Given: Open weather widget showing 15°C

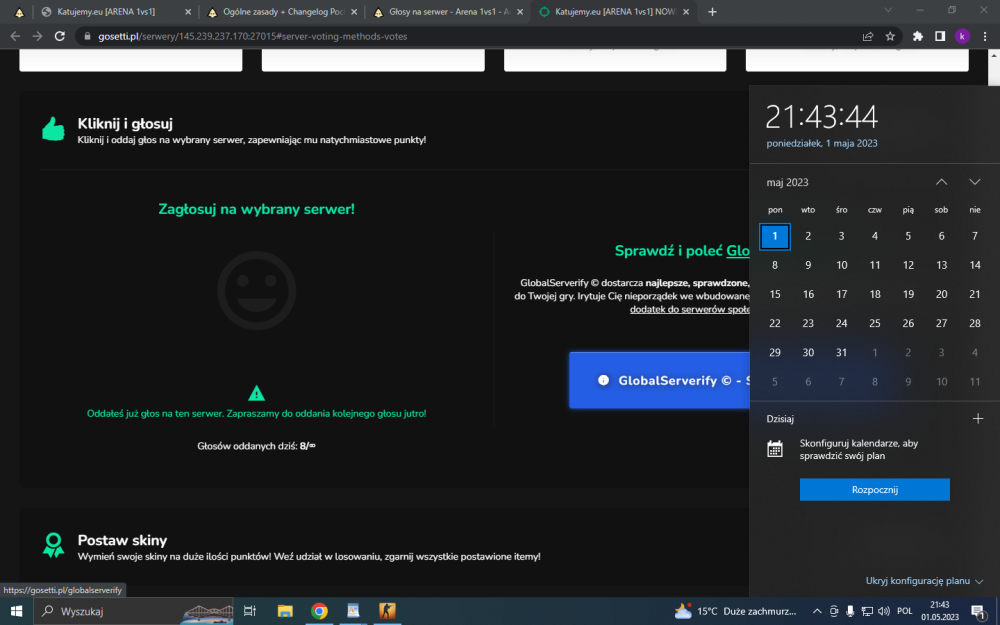Looking at the screenshot, I should pyautogui.click(x=736, y=611).
